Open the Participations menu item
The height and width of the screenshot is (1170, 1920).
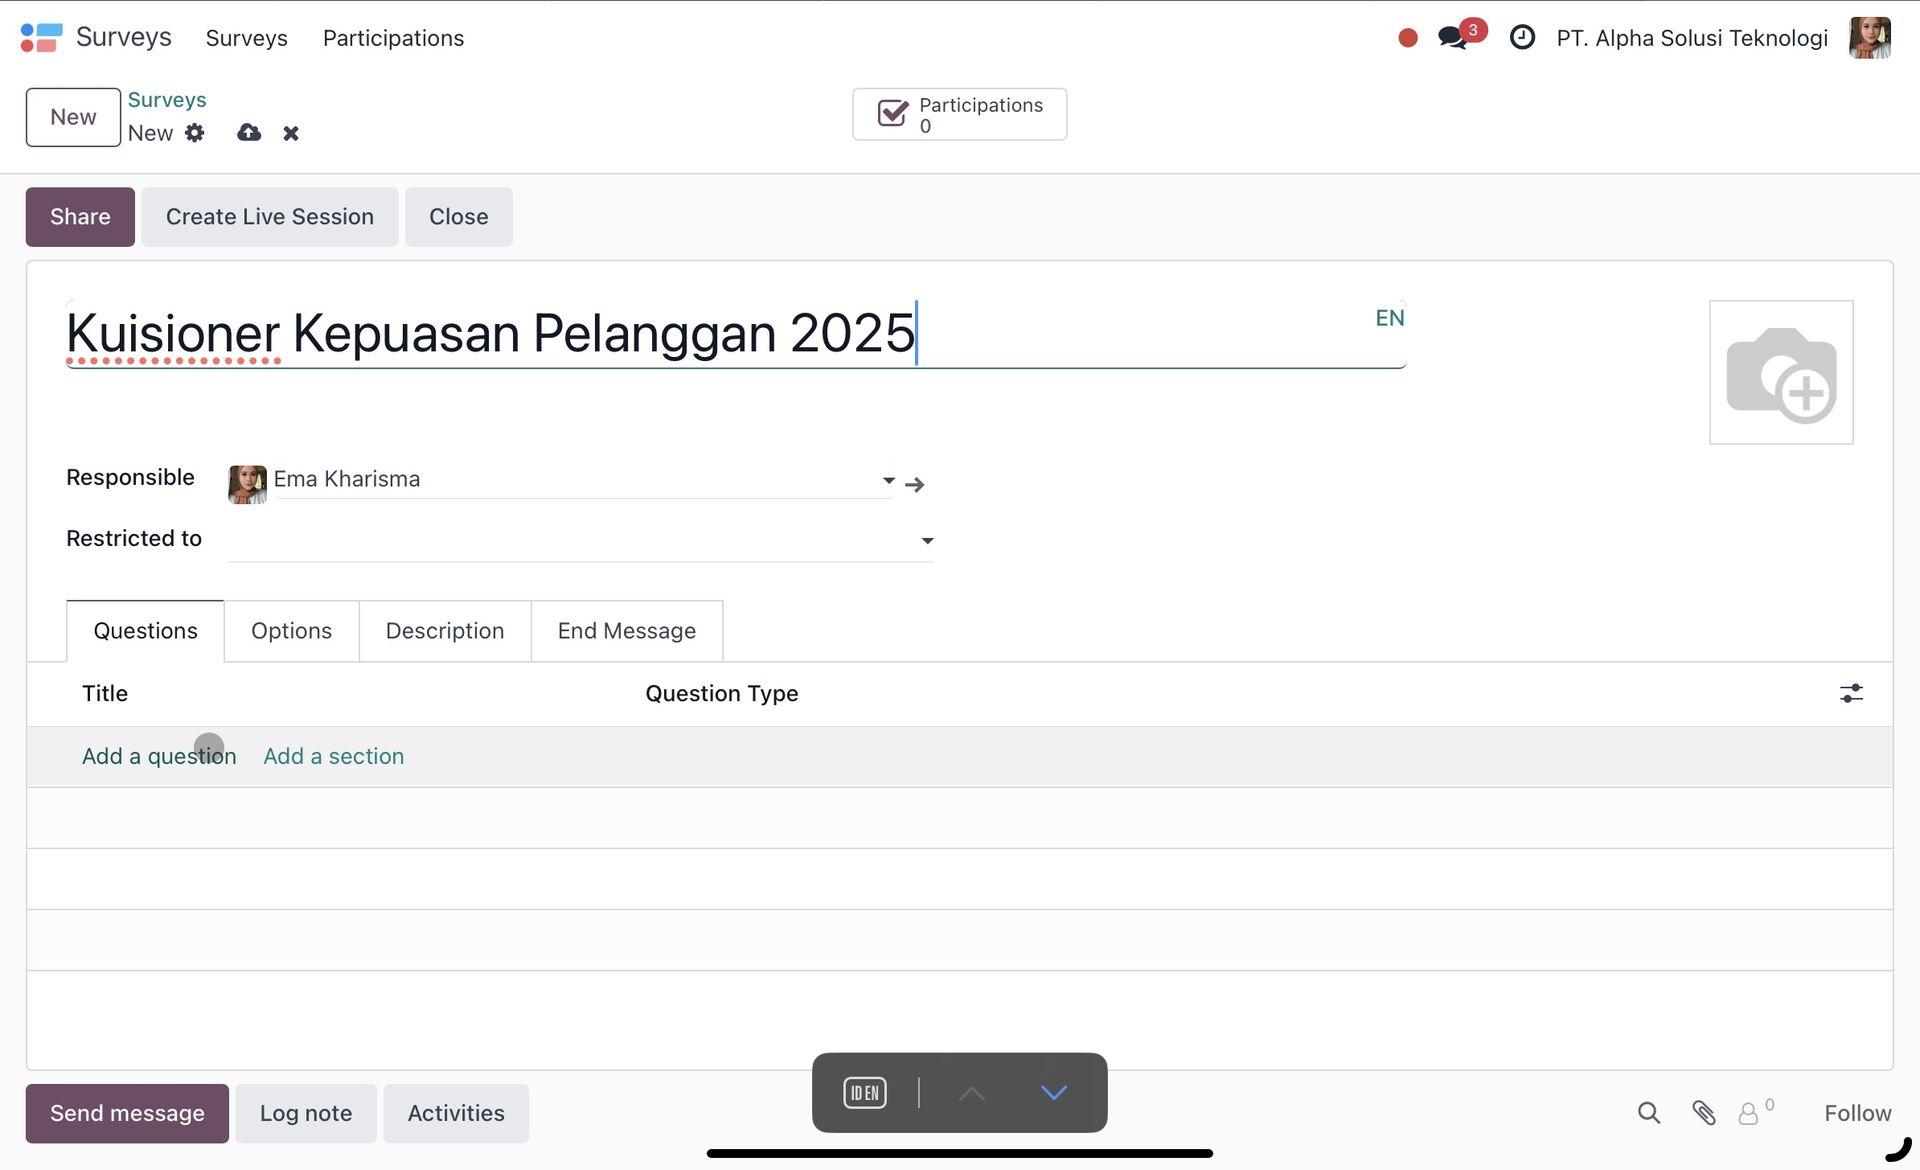[x=393, y=38]
